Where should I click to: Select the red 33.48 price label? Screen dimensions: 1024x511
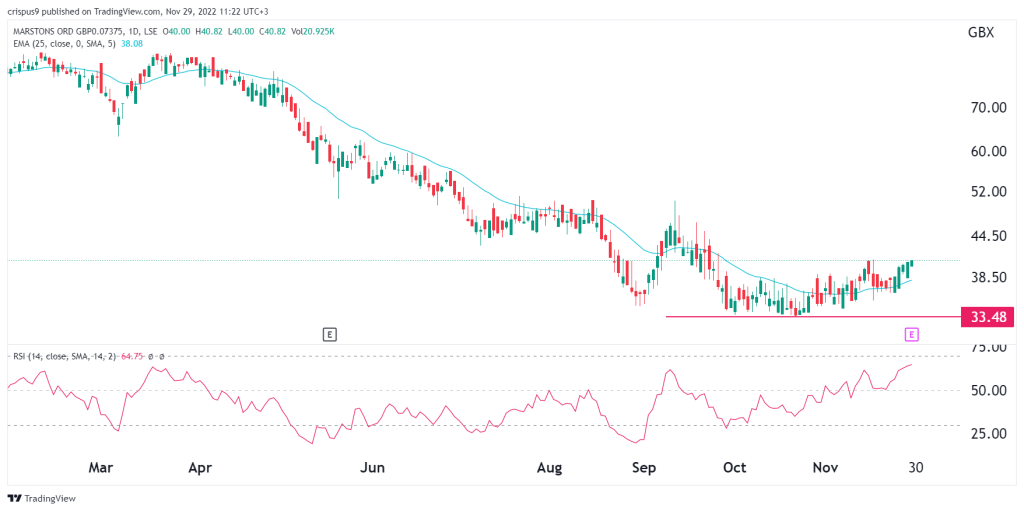click(x=987, y=318)
